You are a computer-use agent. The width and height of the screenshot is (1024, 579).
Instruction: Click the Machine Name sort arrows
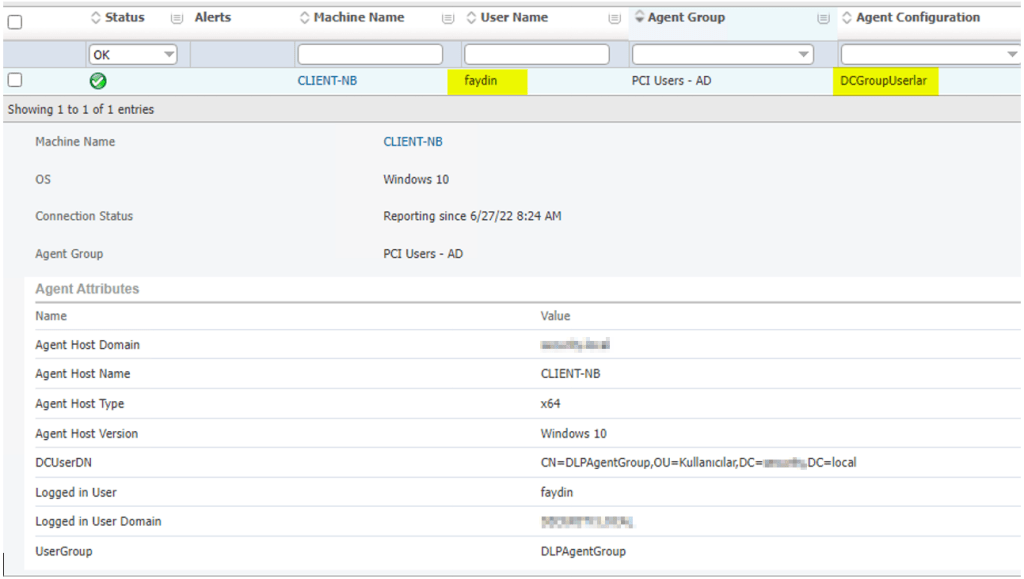[305, 18]
